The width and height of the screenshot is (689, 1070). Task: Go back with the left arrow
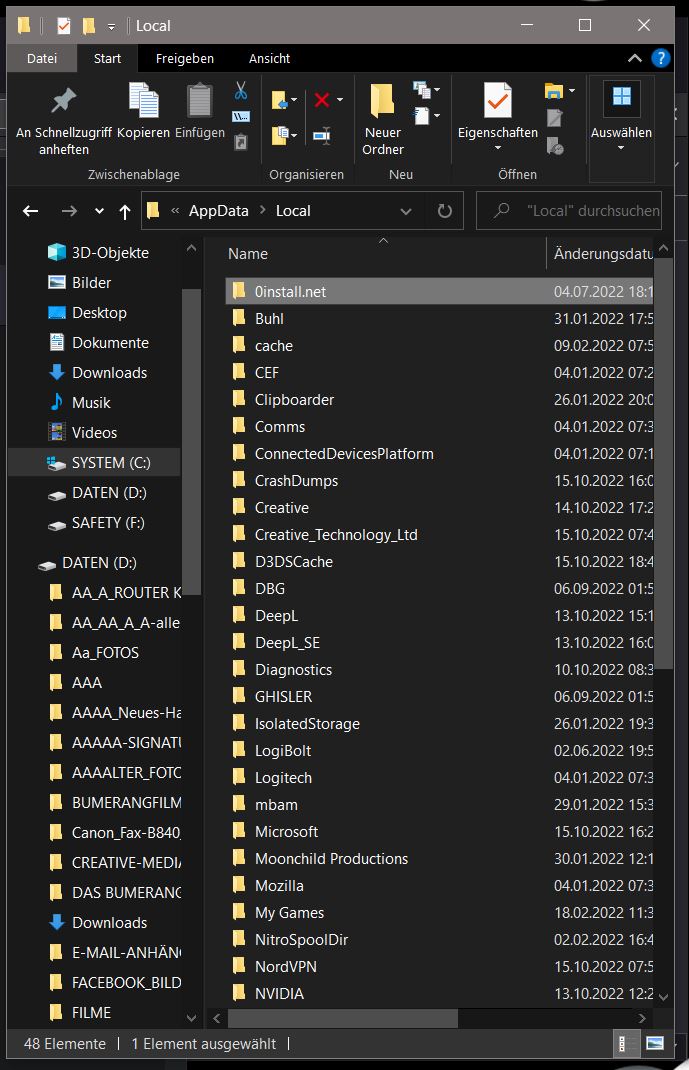click(31, 211)
